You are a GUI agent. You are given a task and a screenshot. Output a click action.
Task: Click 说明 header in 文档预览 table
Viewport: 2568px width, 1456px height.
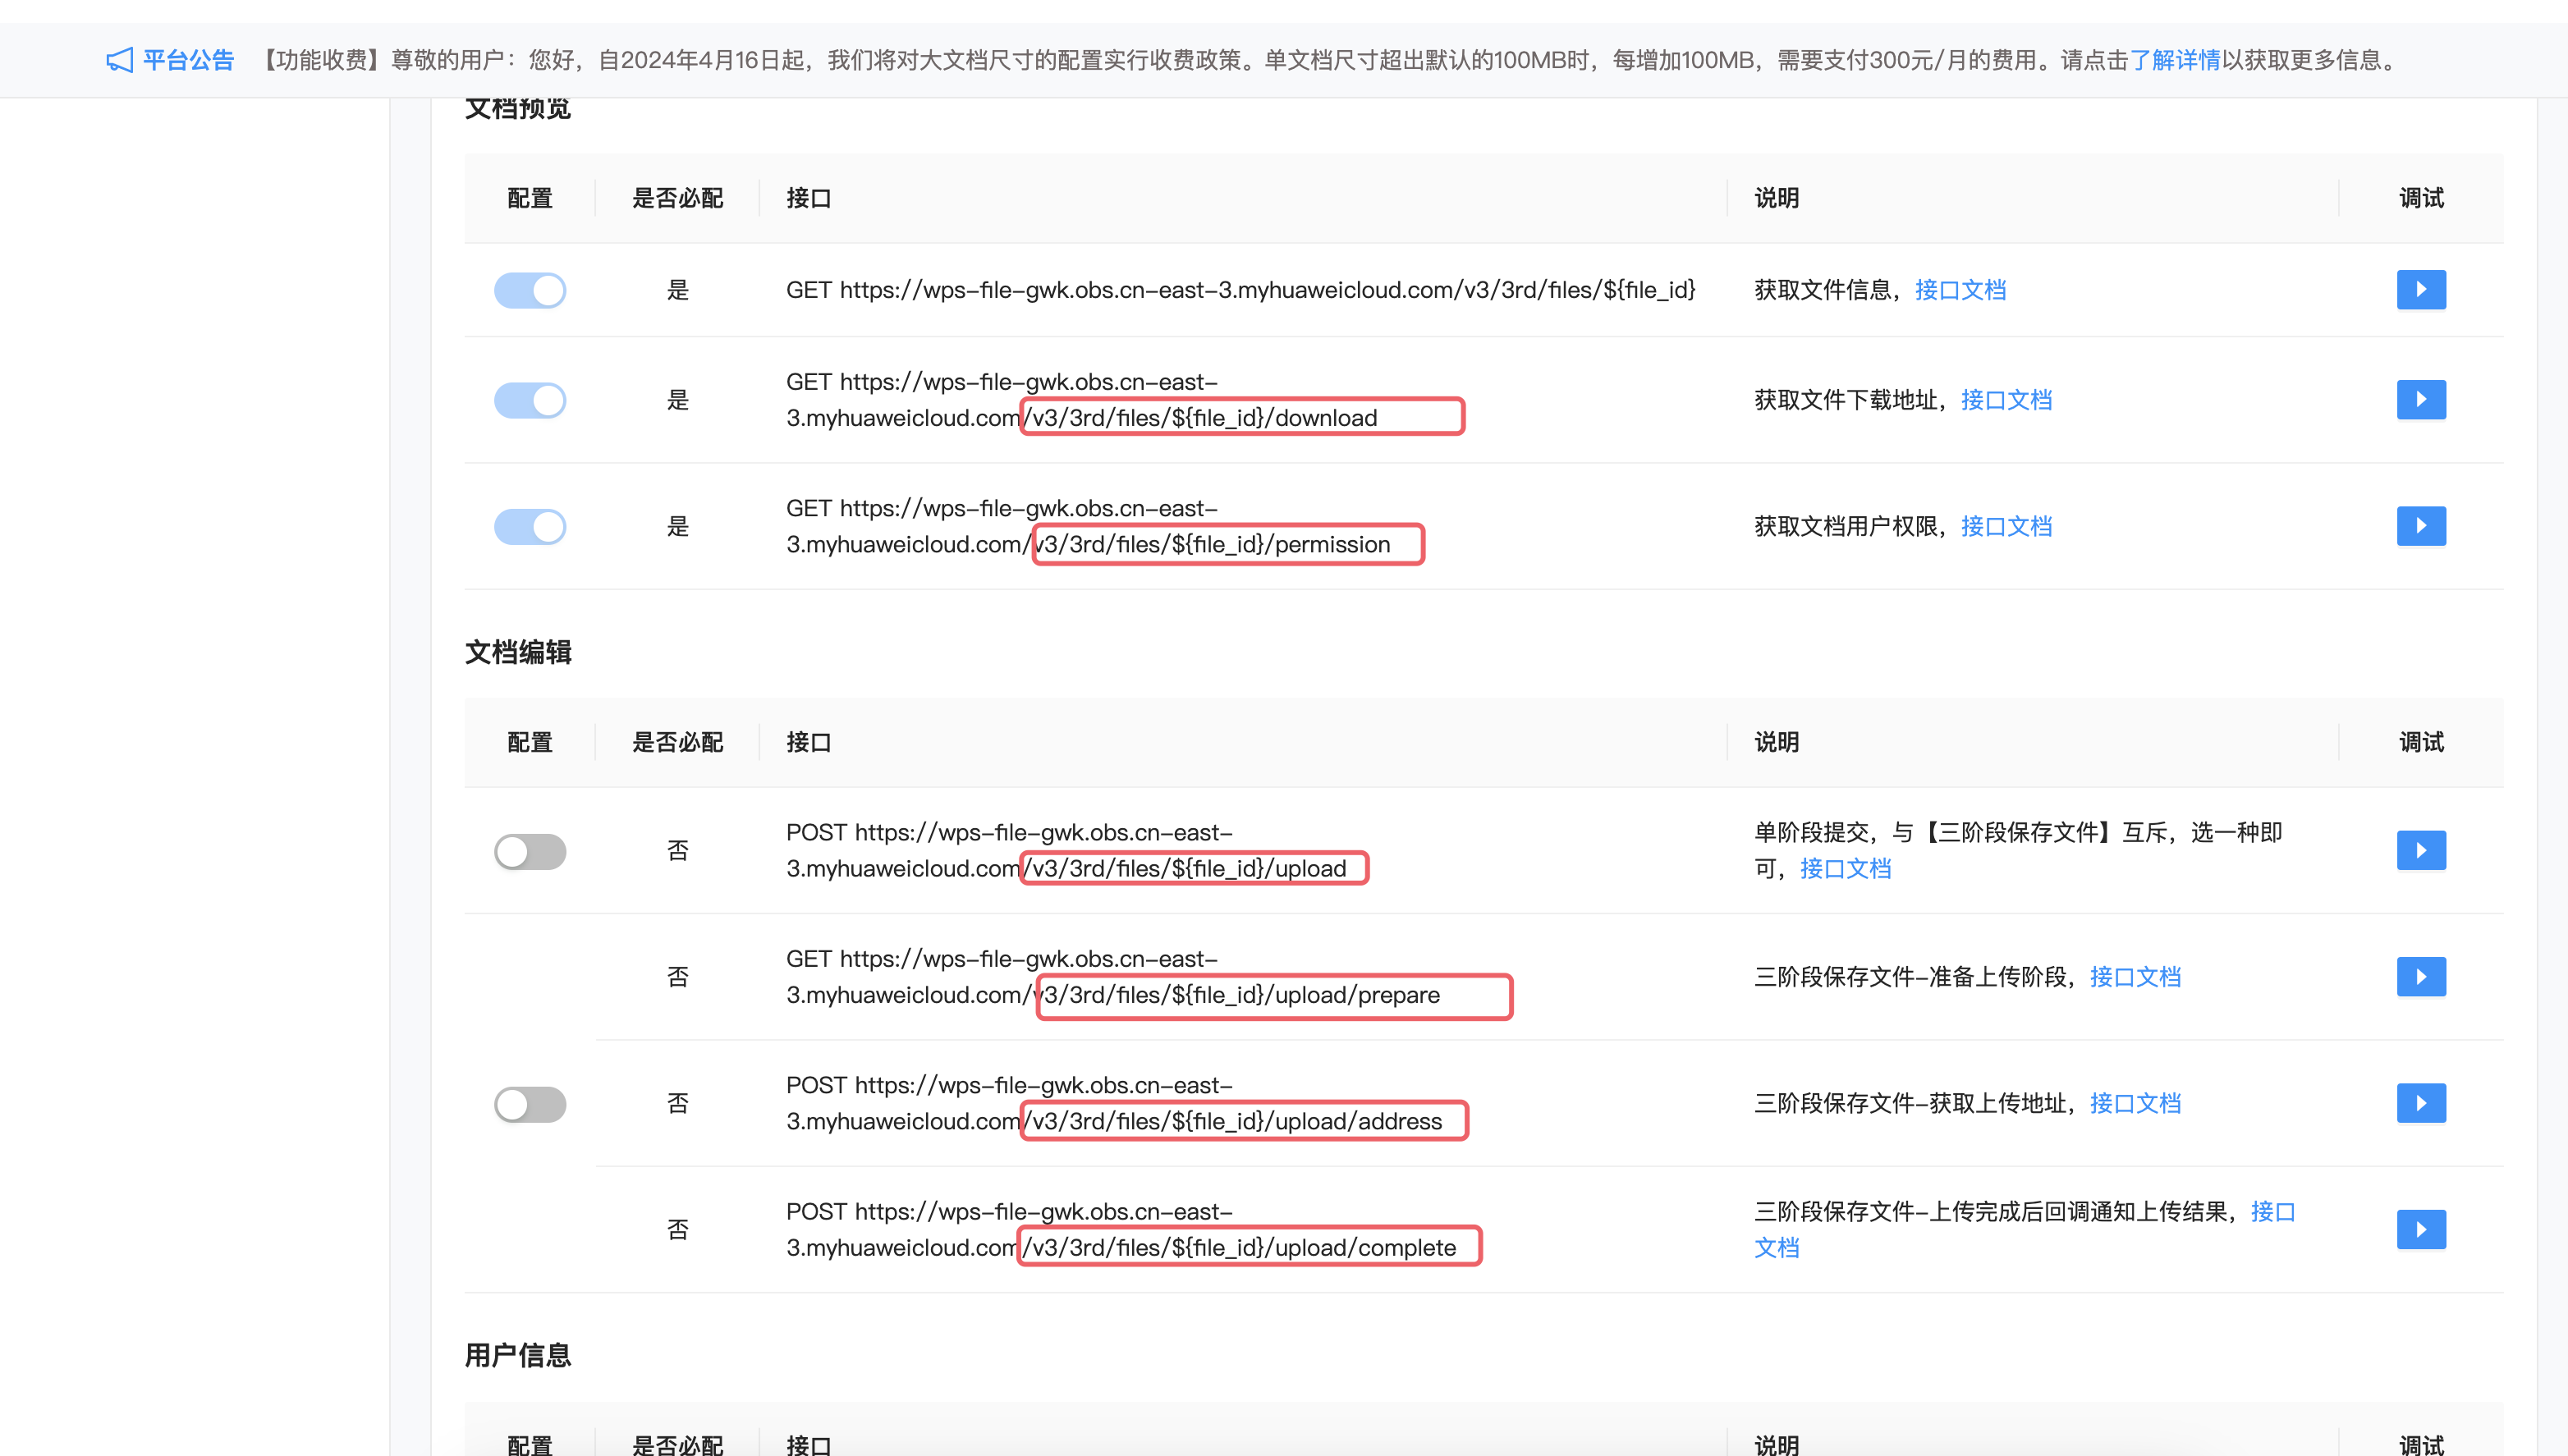tap(1777, 198)
